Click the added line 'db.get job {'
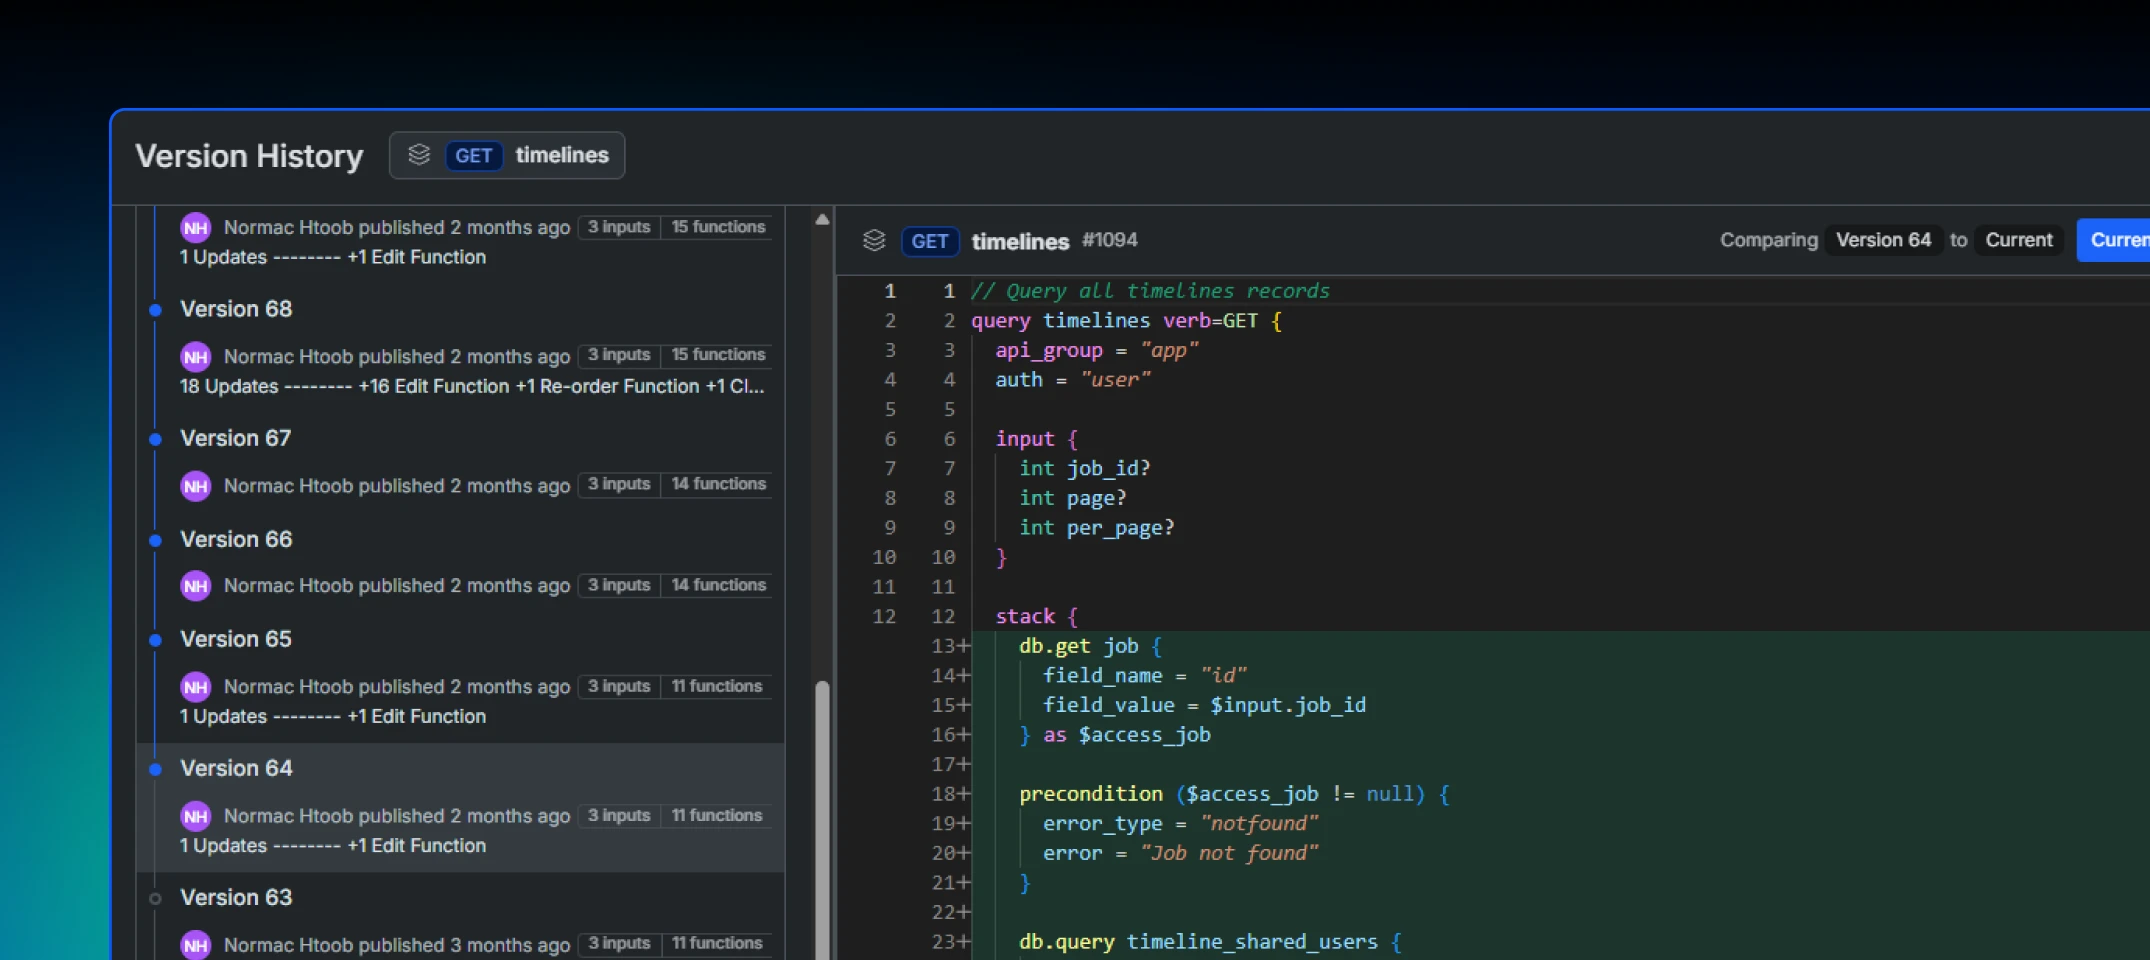The height and width of the screenshot is (960, 2150). [1090, 646]
